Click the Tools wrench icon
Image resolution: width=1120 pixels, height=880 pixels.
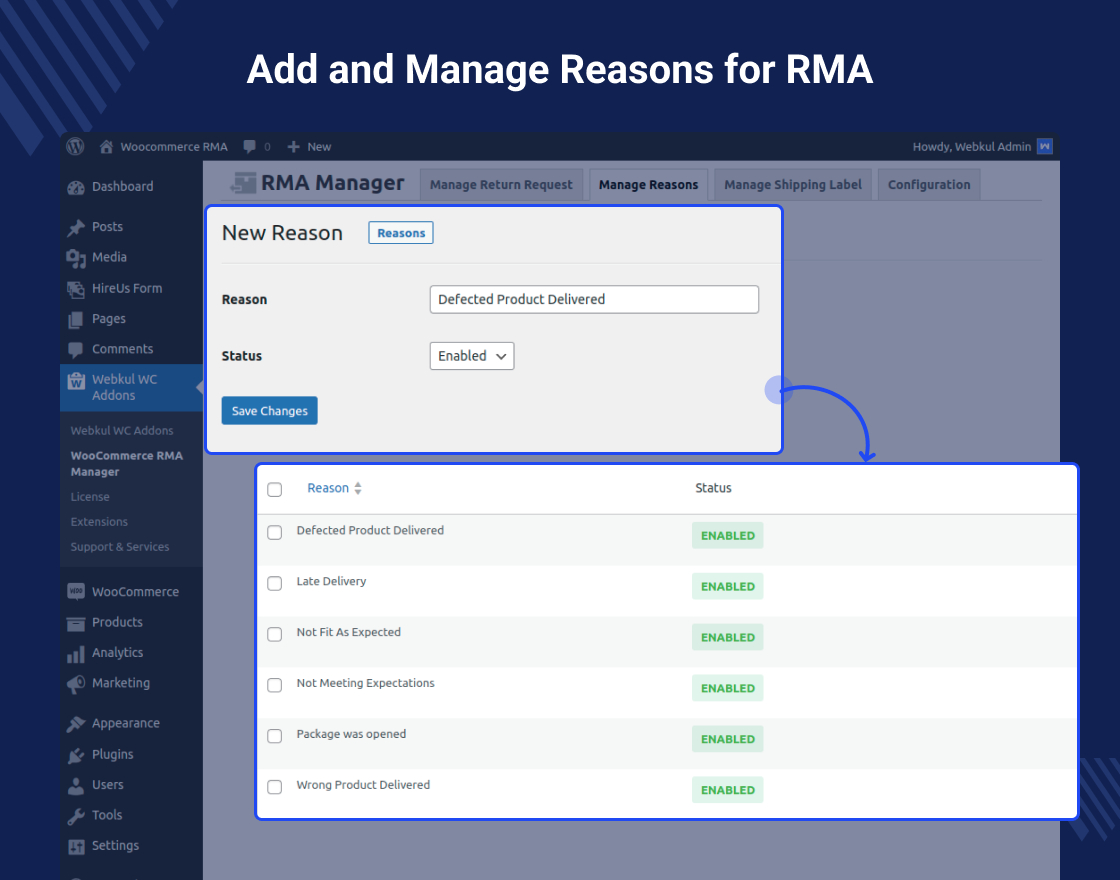tap(76, 816)
